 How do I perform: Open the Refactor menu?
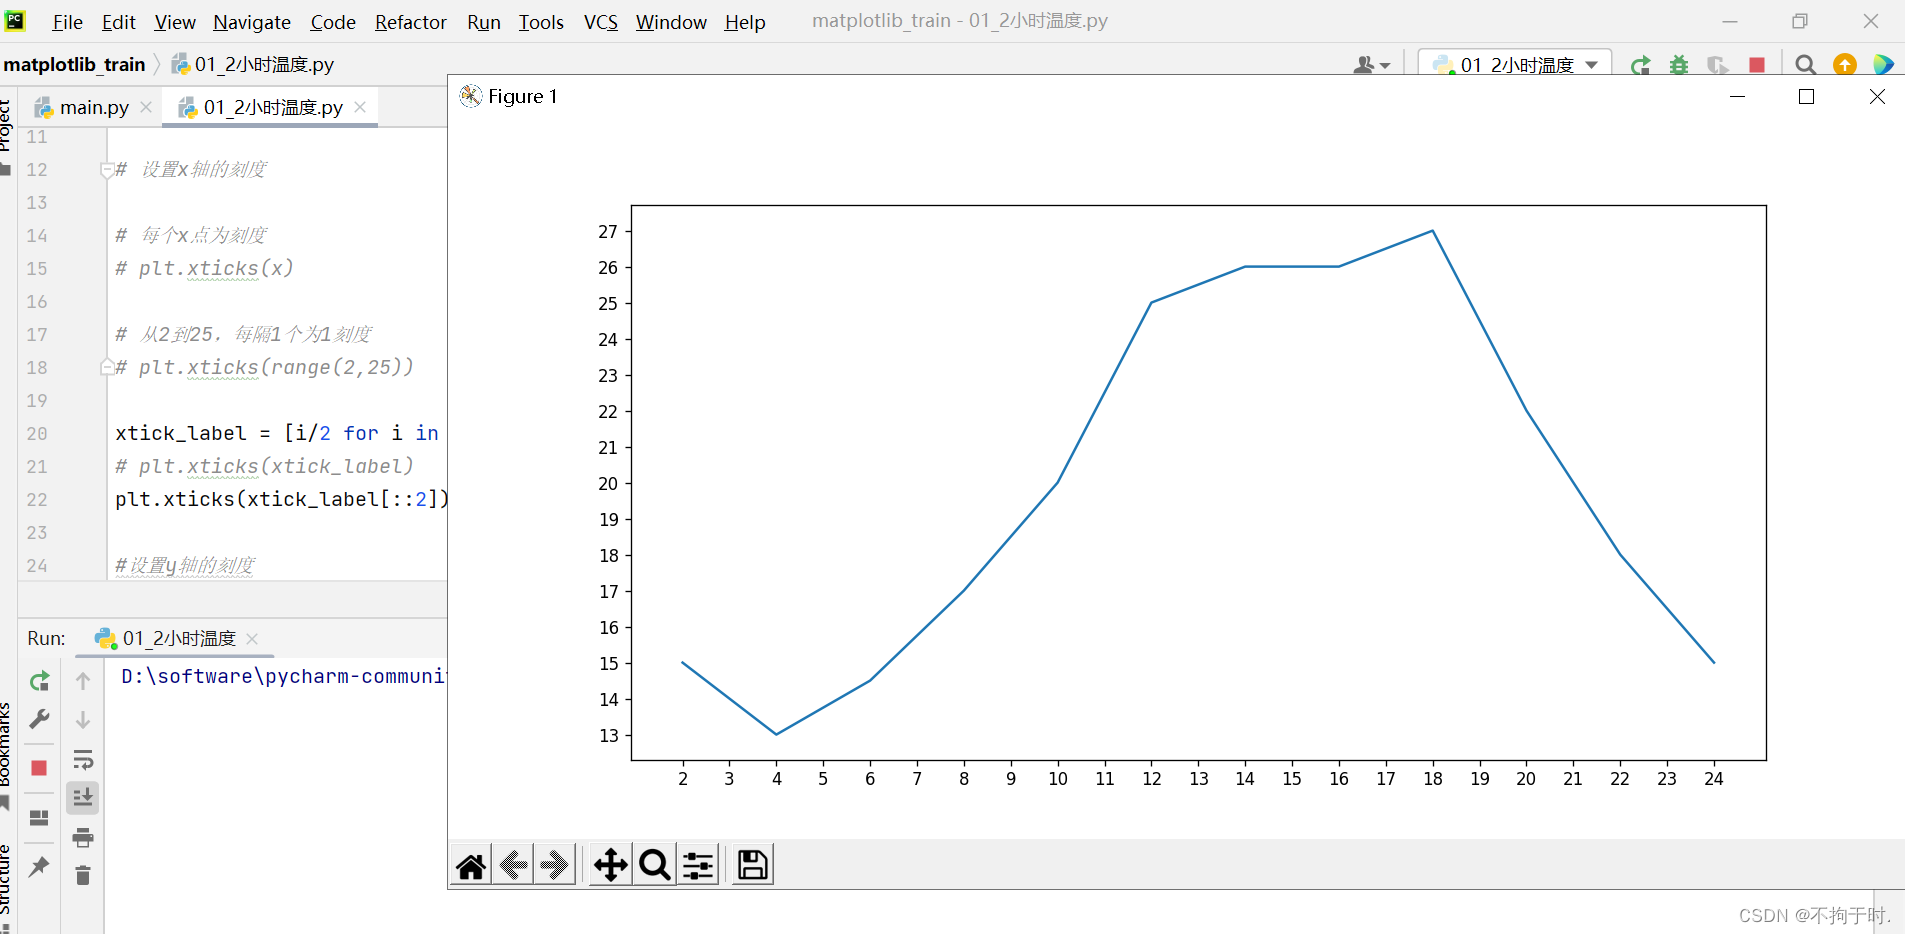[x=411, y=22]
